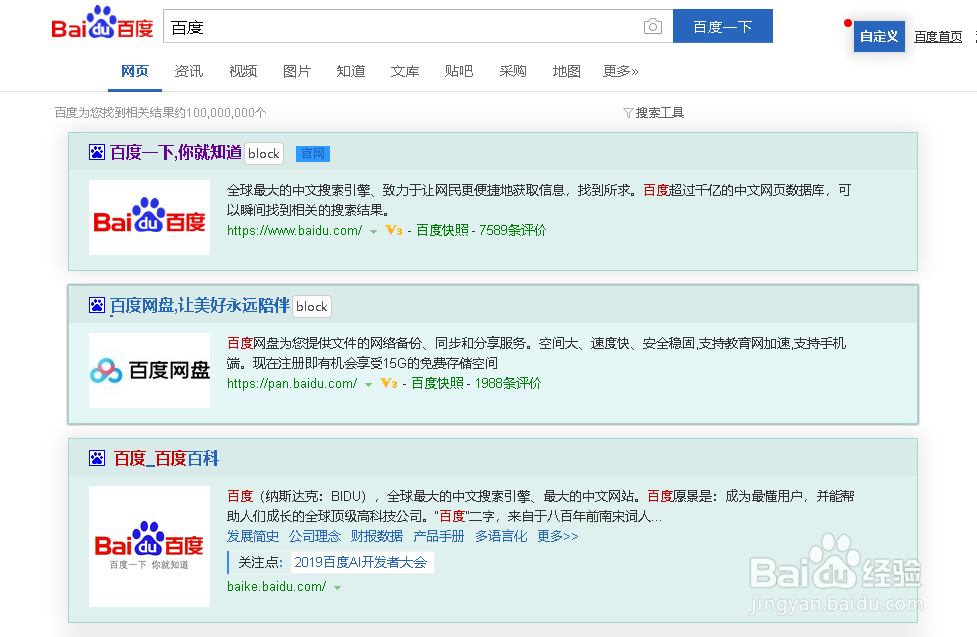Click the paw icon beside 百度_百度百科 title

pyautogui.click(x=97, y=458)
